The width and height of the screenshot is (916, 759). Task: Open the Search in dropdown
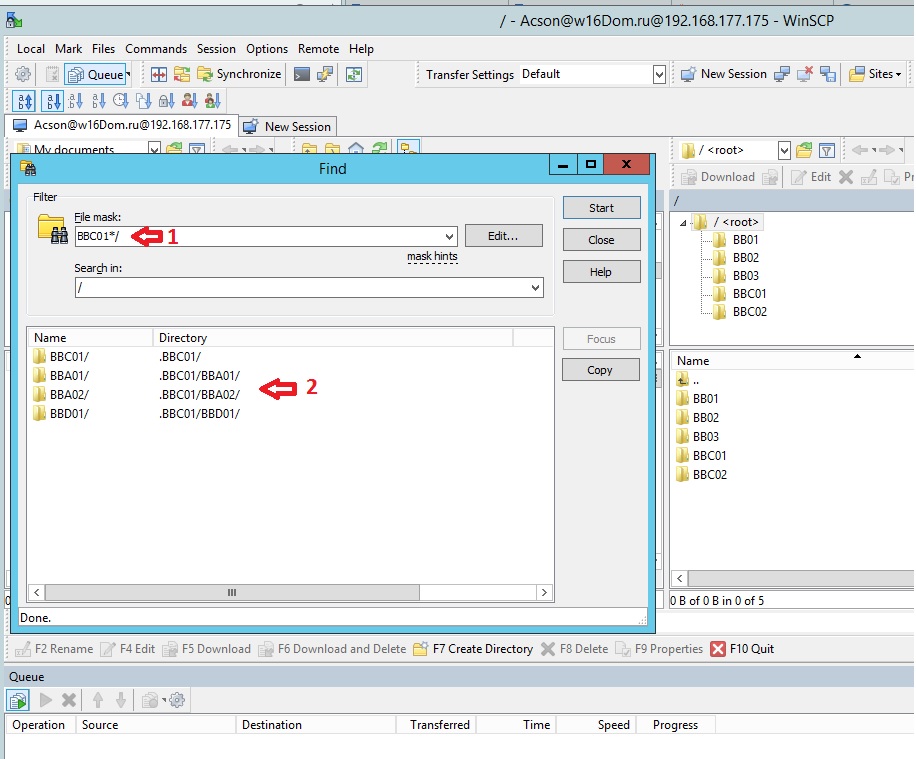(534, 288)
